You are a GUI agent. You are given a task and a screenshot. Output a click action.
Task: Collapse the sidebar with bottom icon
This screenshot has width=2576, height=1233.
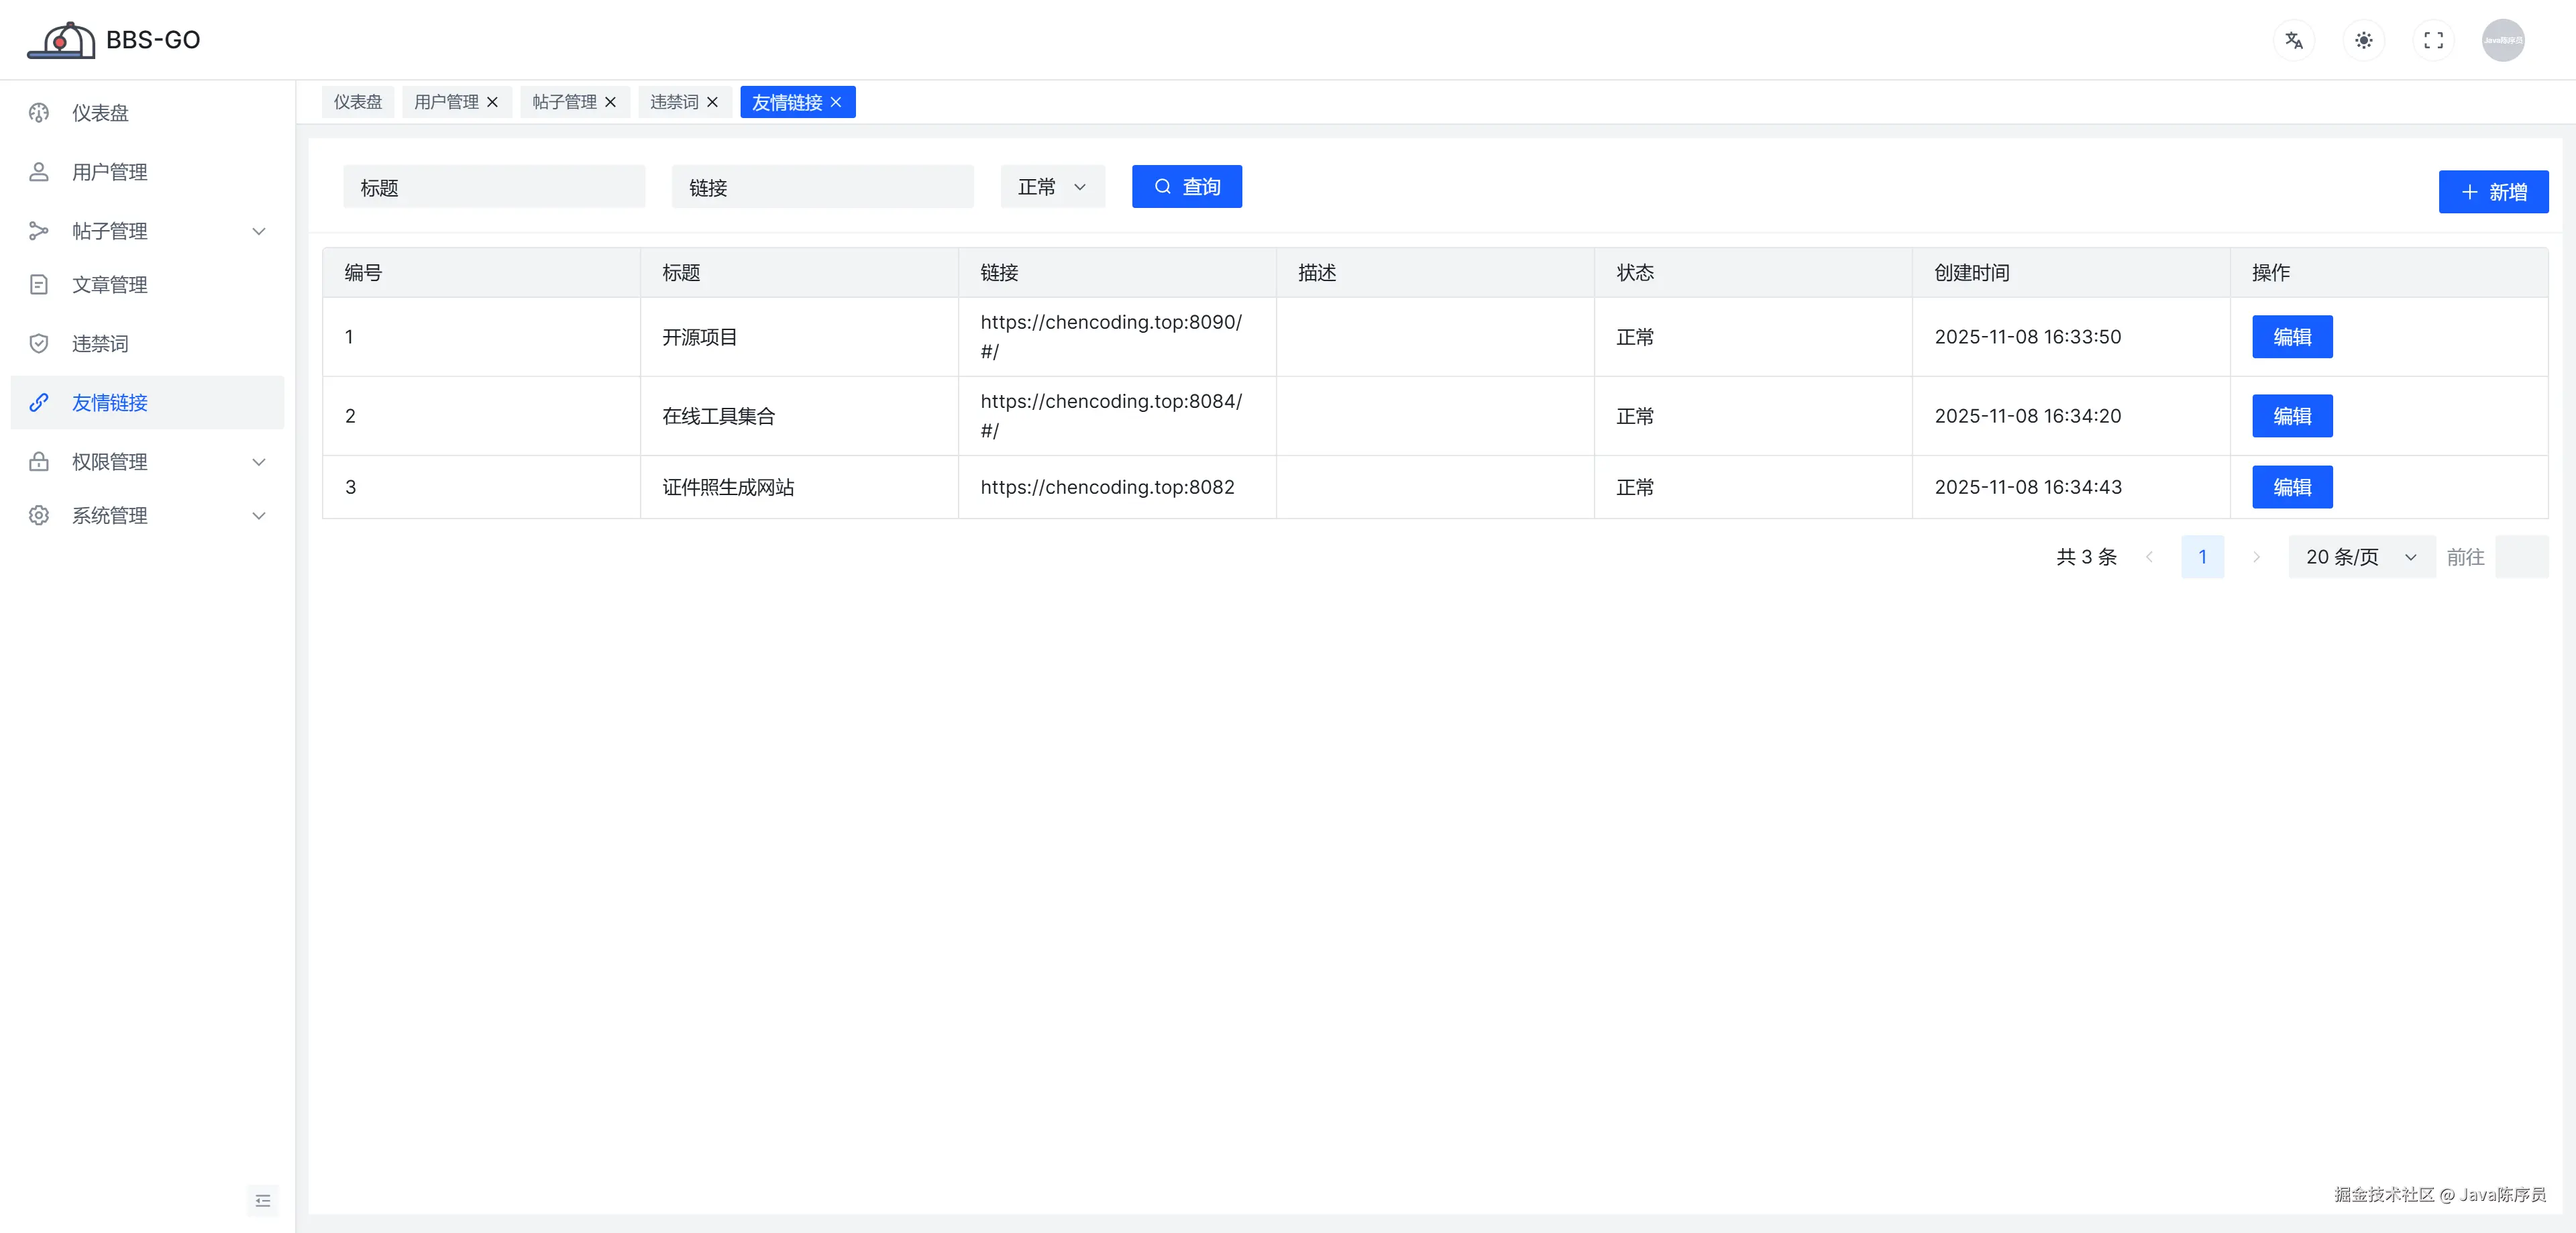coord(262,1200)
